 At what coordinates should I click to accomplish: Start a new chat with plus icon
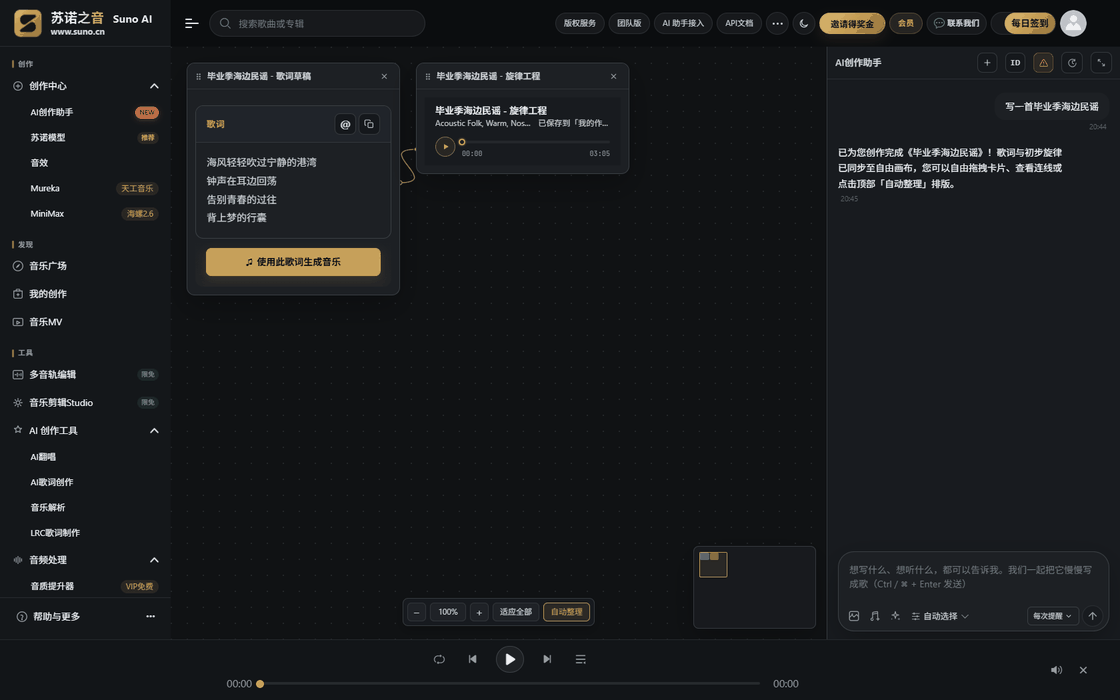click(987, 63)
